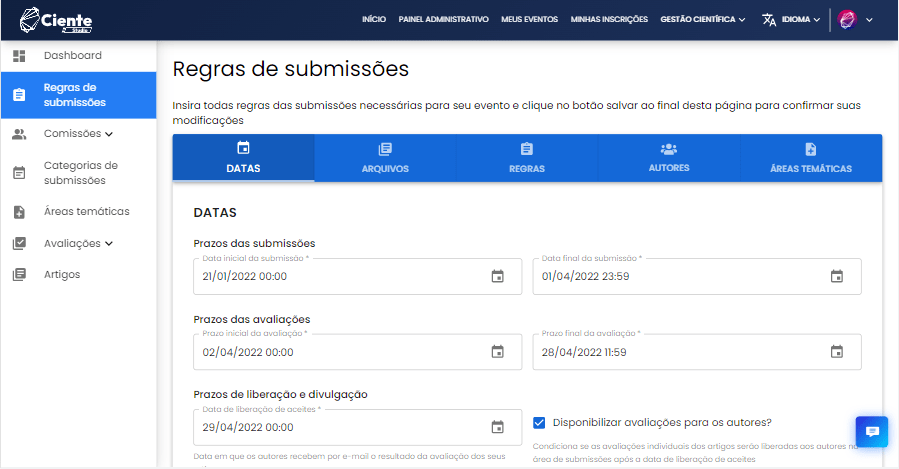Viewport: 899px width, 469px height.
Task: Click the Regras de submissões page heading
Action: coord(291,69)
